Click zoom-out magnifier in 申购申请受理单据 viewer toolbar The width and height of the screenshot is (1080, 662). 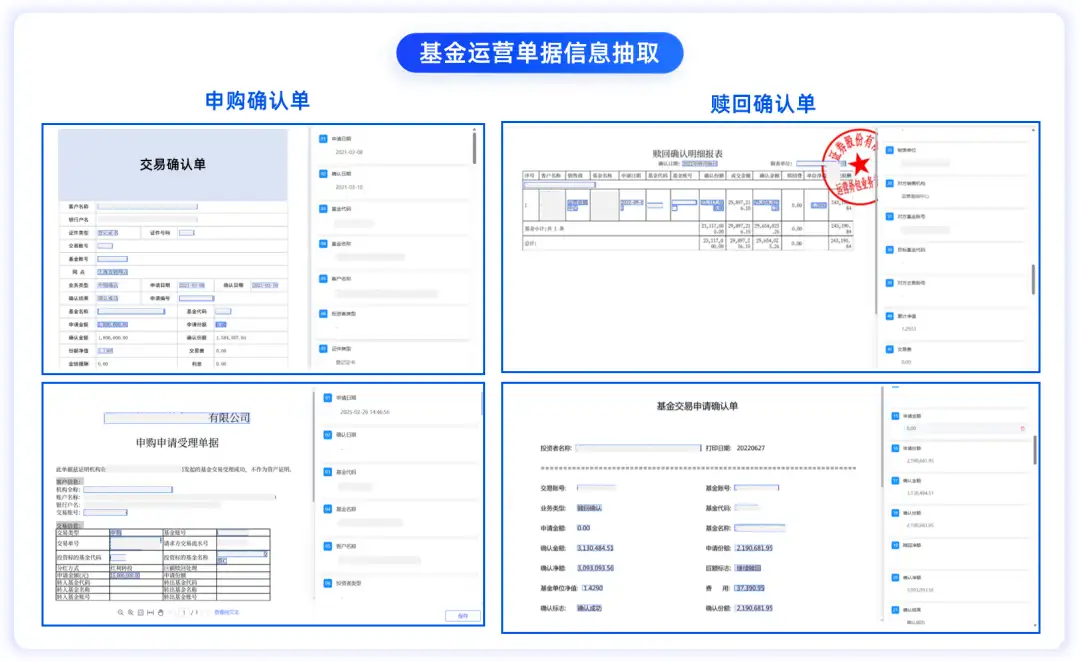[x=121, y=612]
